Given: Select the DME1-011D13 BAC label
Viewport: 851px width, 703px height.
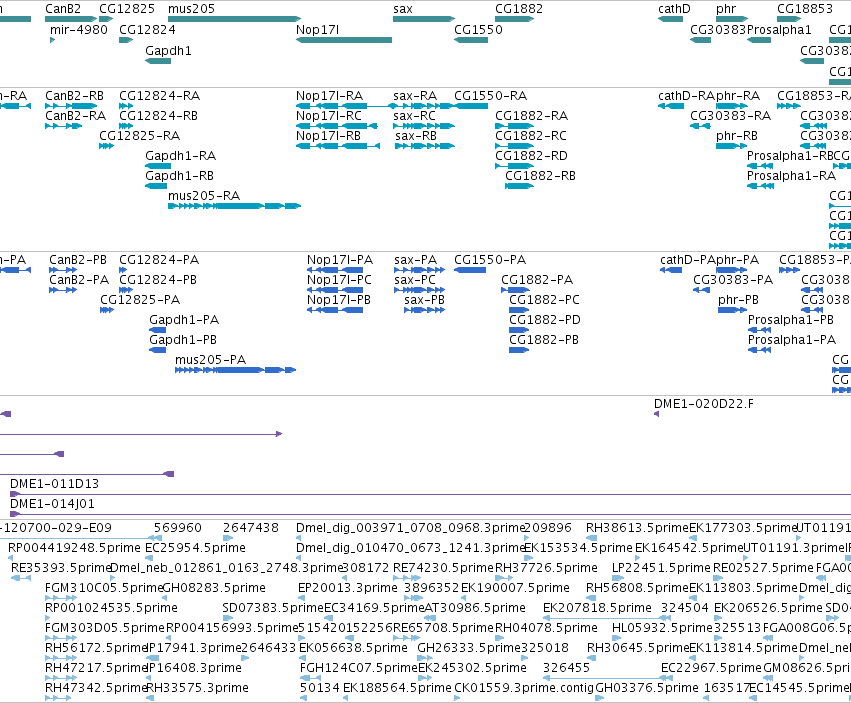Looking at the screenshot, I should click(x=54, y=484).
